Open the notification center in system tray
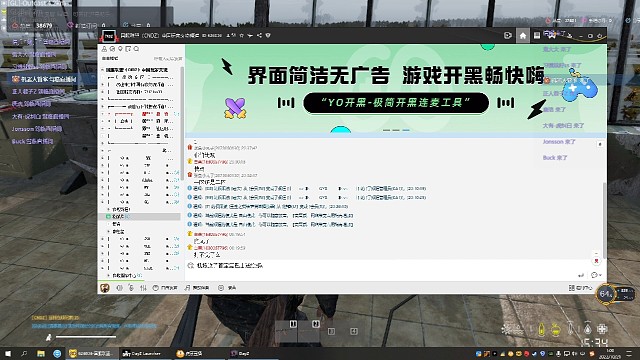The image size is (640, 360). (x=629, y=353)
